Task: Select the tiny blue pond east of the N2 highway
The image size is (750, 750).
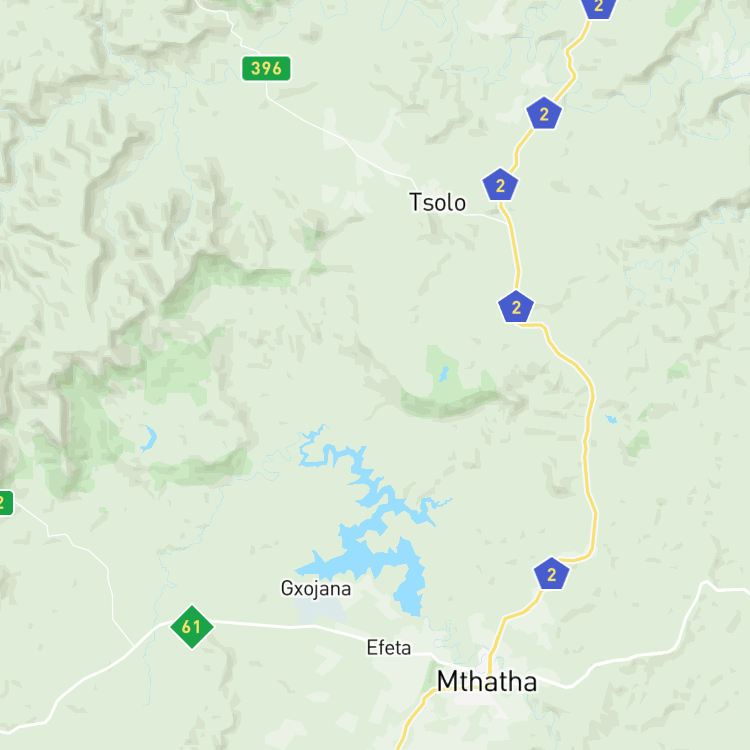Action: pyautogui.click(x=611, y=419)
